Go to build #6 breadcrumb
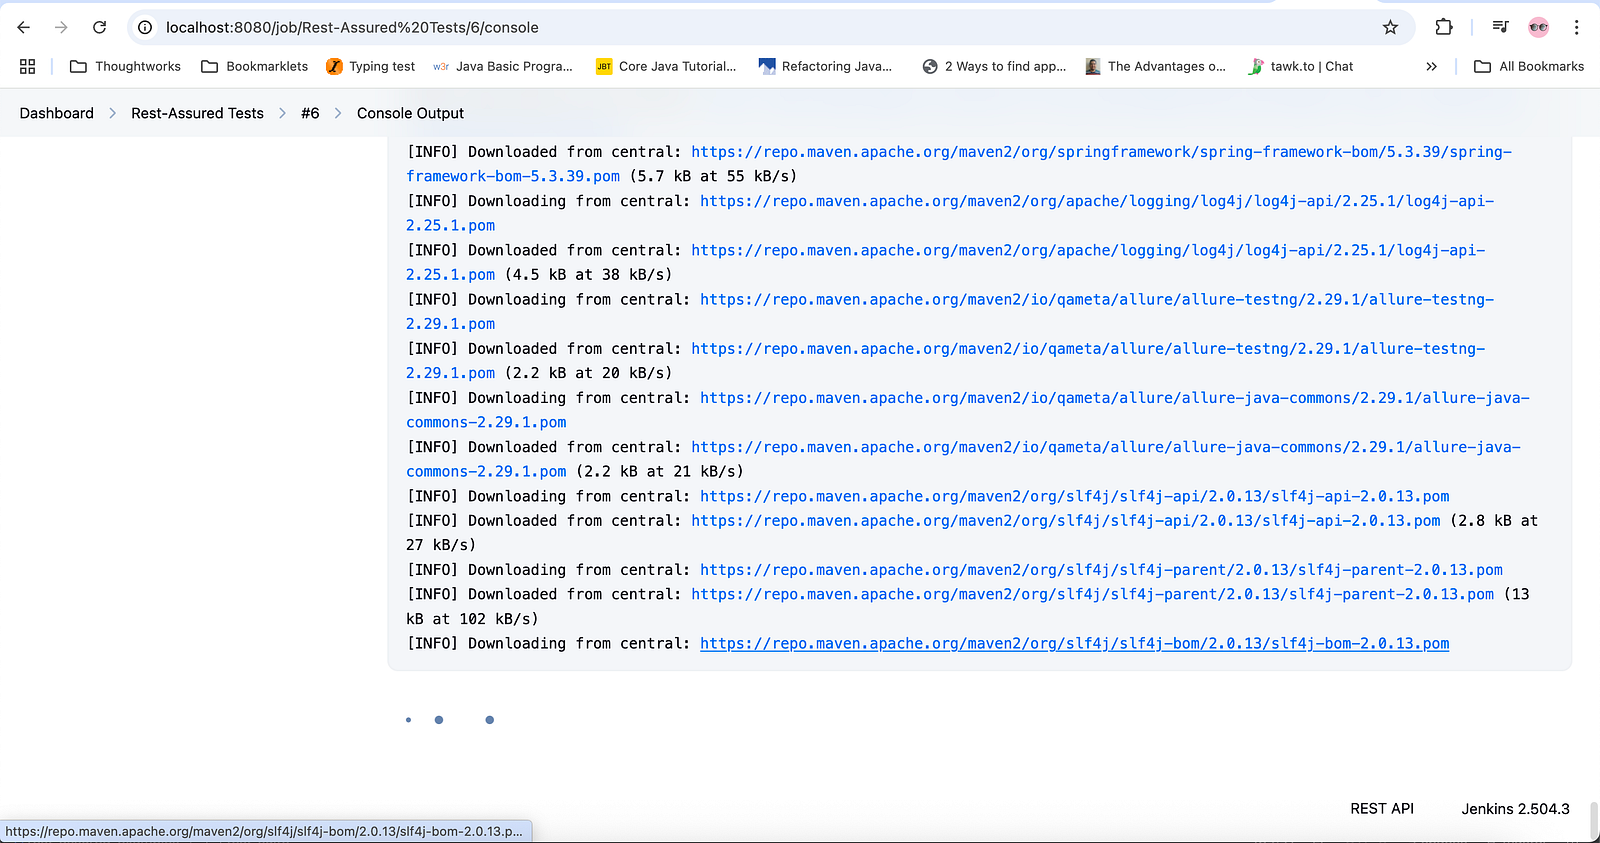This screenshot has width=1600, height=843. [310, 113]
